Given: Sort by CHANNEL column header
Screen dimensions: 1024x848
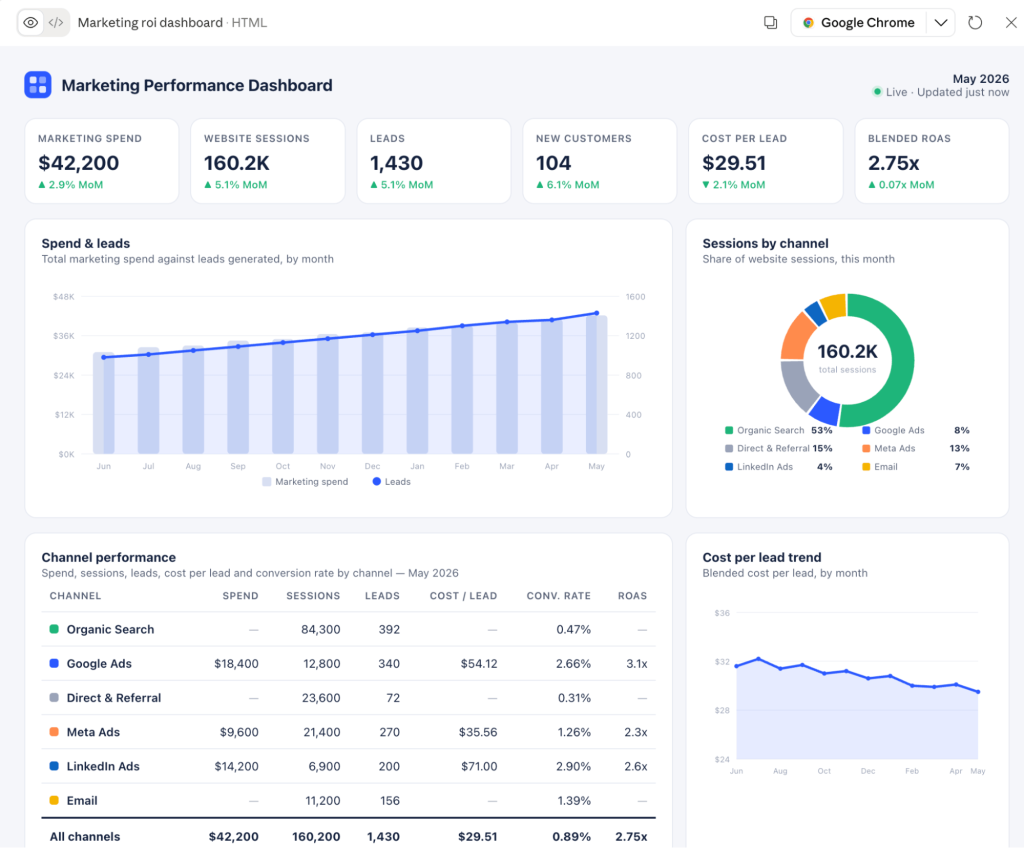Looking at the screenshot, I should [x=75, y=596].
